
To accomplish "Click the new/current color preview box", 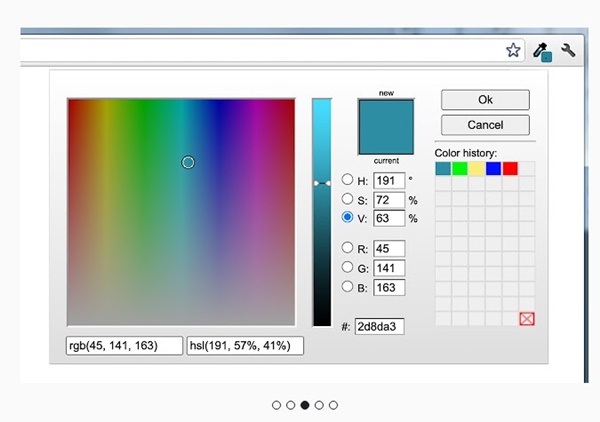I will coord(386,127).
